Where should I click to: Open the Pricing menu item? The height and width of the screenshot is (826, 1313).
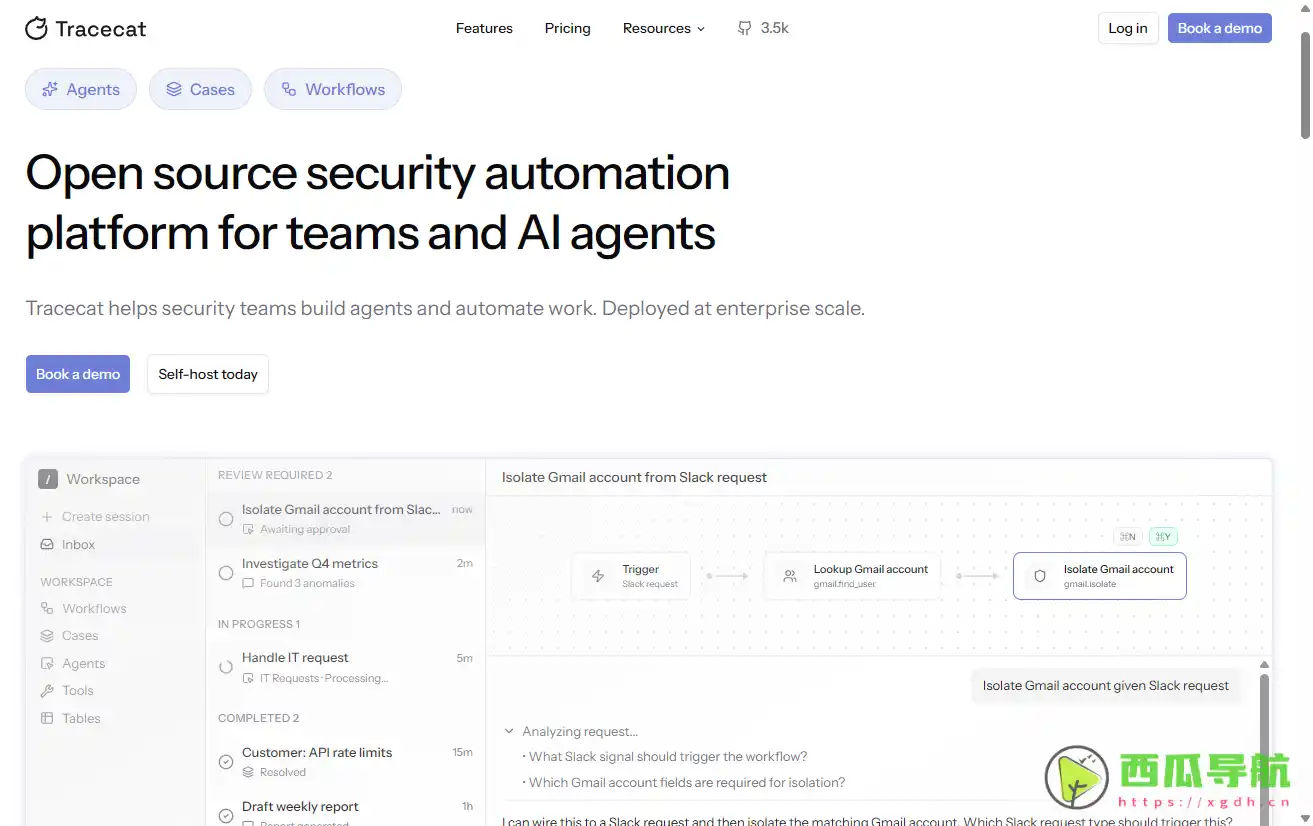(x=567, y=28)
